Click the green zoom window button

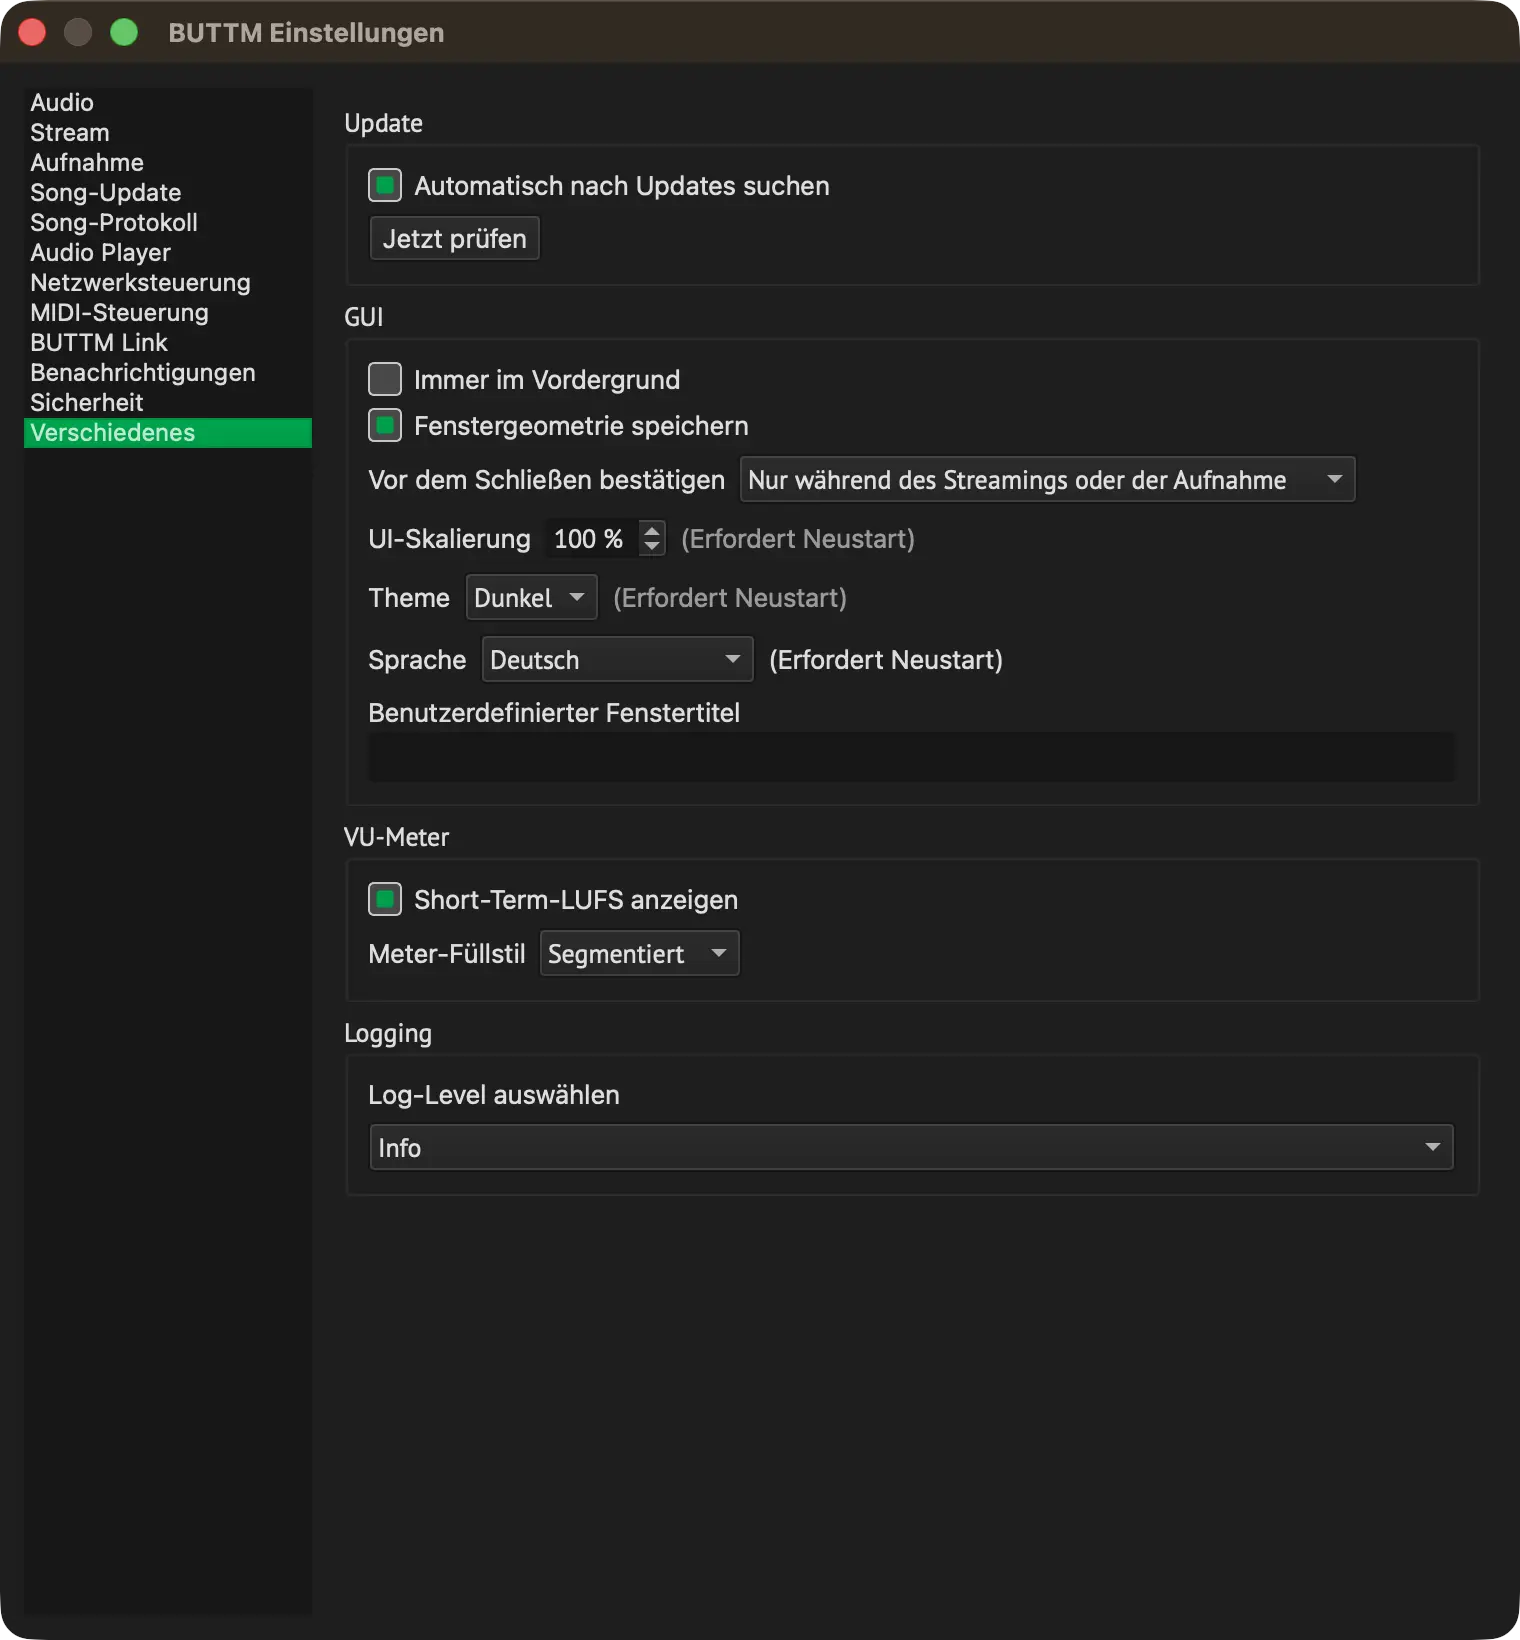coord(124,32)
